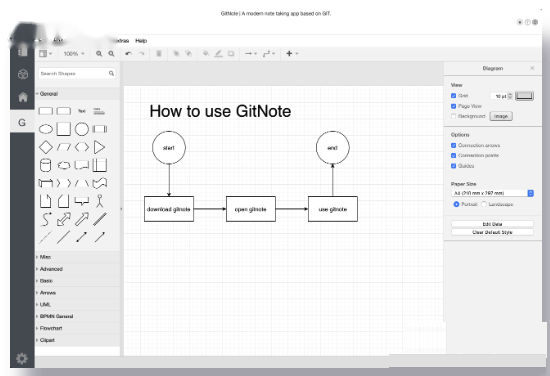Click the grid color swatch
The width and height of the screenshot is (550, 376).
pos(524,96)
